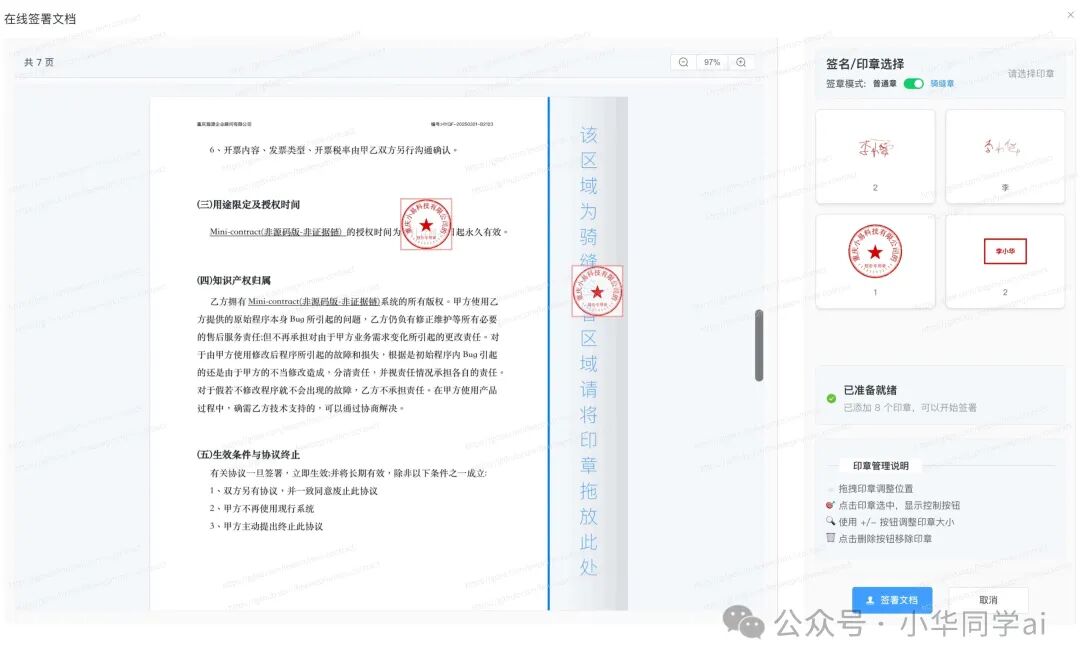Click the green checkmark in 已准备就绪 panel
This screenshot has width=1080, height=667.
[x=830, y=397]
